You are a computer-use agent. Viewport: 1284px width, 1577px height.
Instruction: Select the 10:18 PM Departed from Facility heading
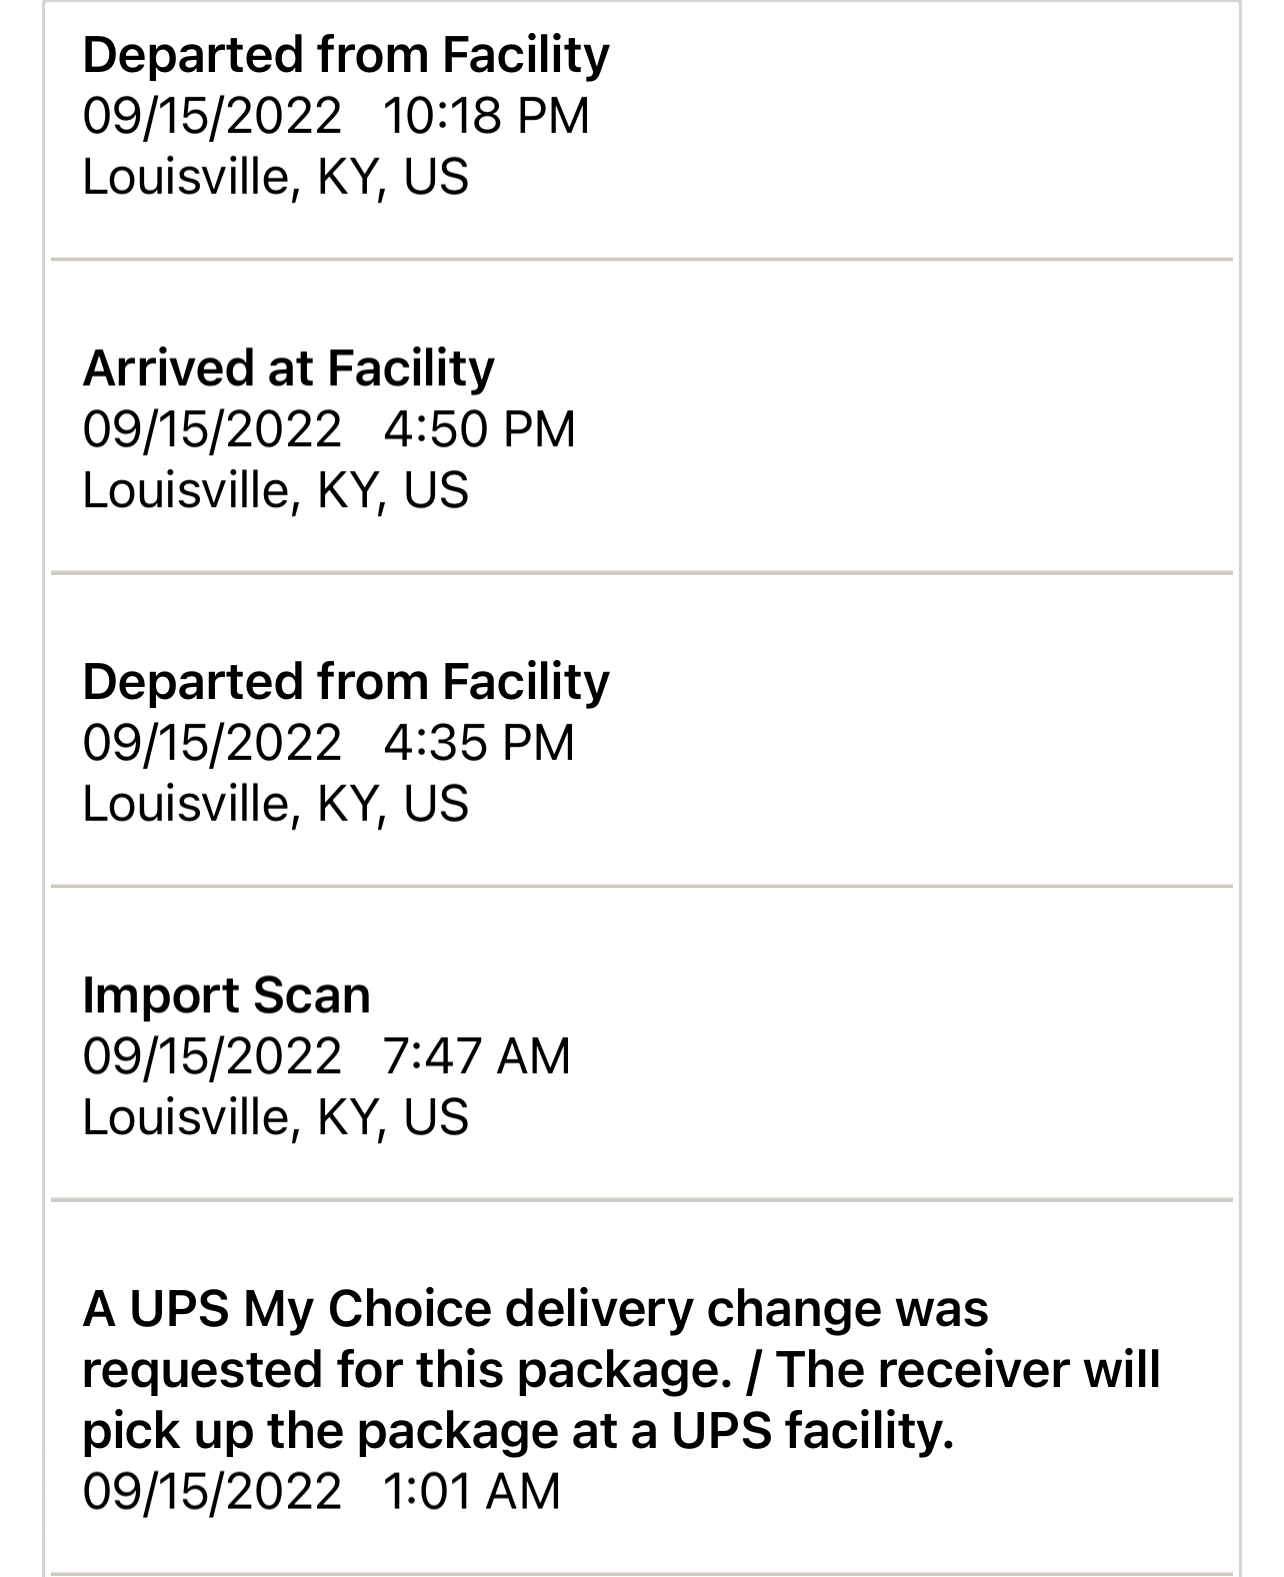346,55
